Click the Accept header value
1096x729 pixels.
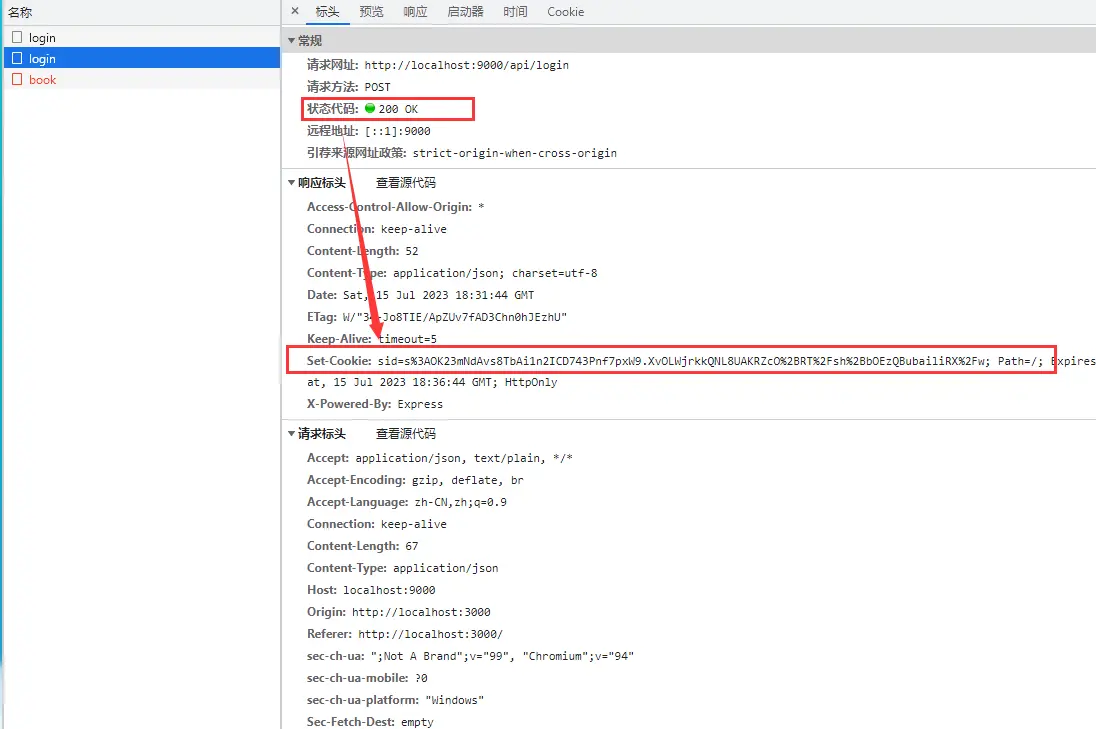pyautogui.click(x=464, y=459)
